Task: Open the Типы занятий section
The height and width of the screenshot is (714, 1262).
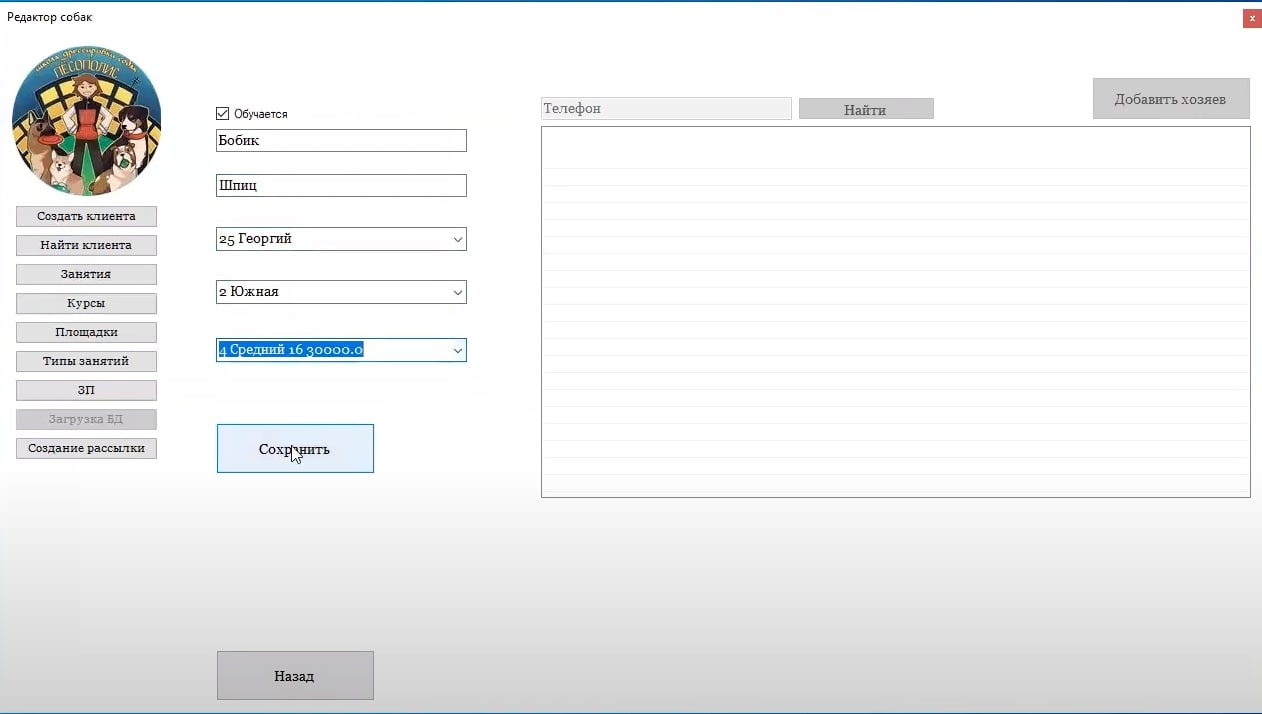Action: coord(86,361)
